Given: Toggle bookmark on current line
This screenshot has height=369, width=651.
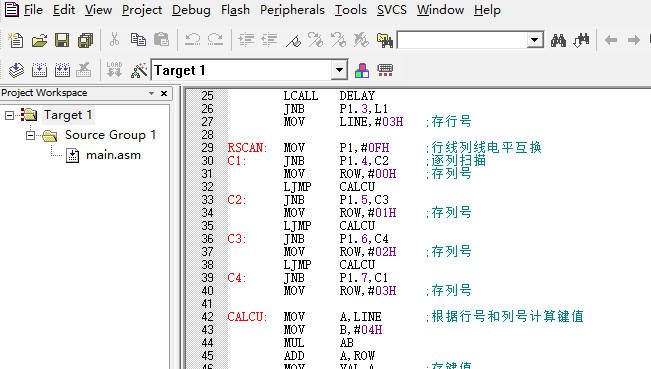Looking at the screenshot, I should [x=293, y=40].
